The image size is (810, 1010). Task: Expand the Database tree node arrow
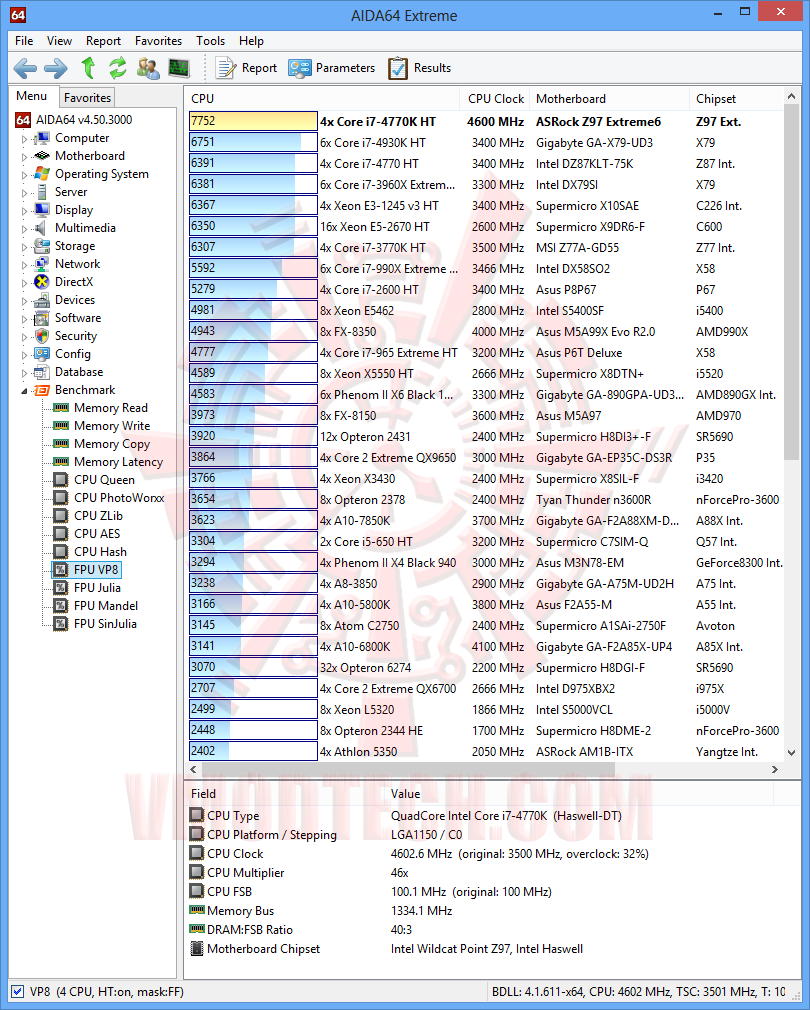[x=24, y=373]
